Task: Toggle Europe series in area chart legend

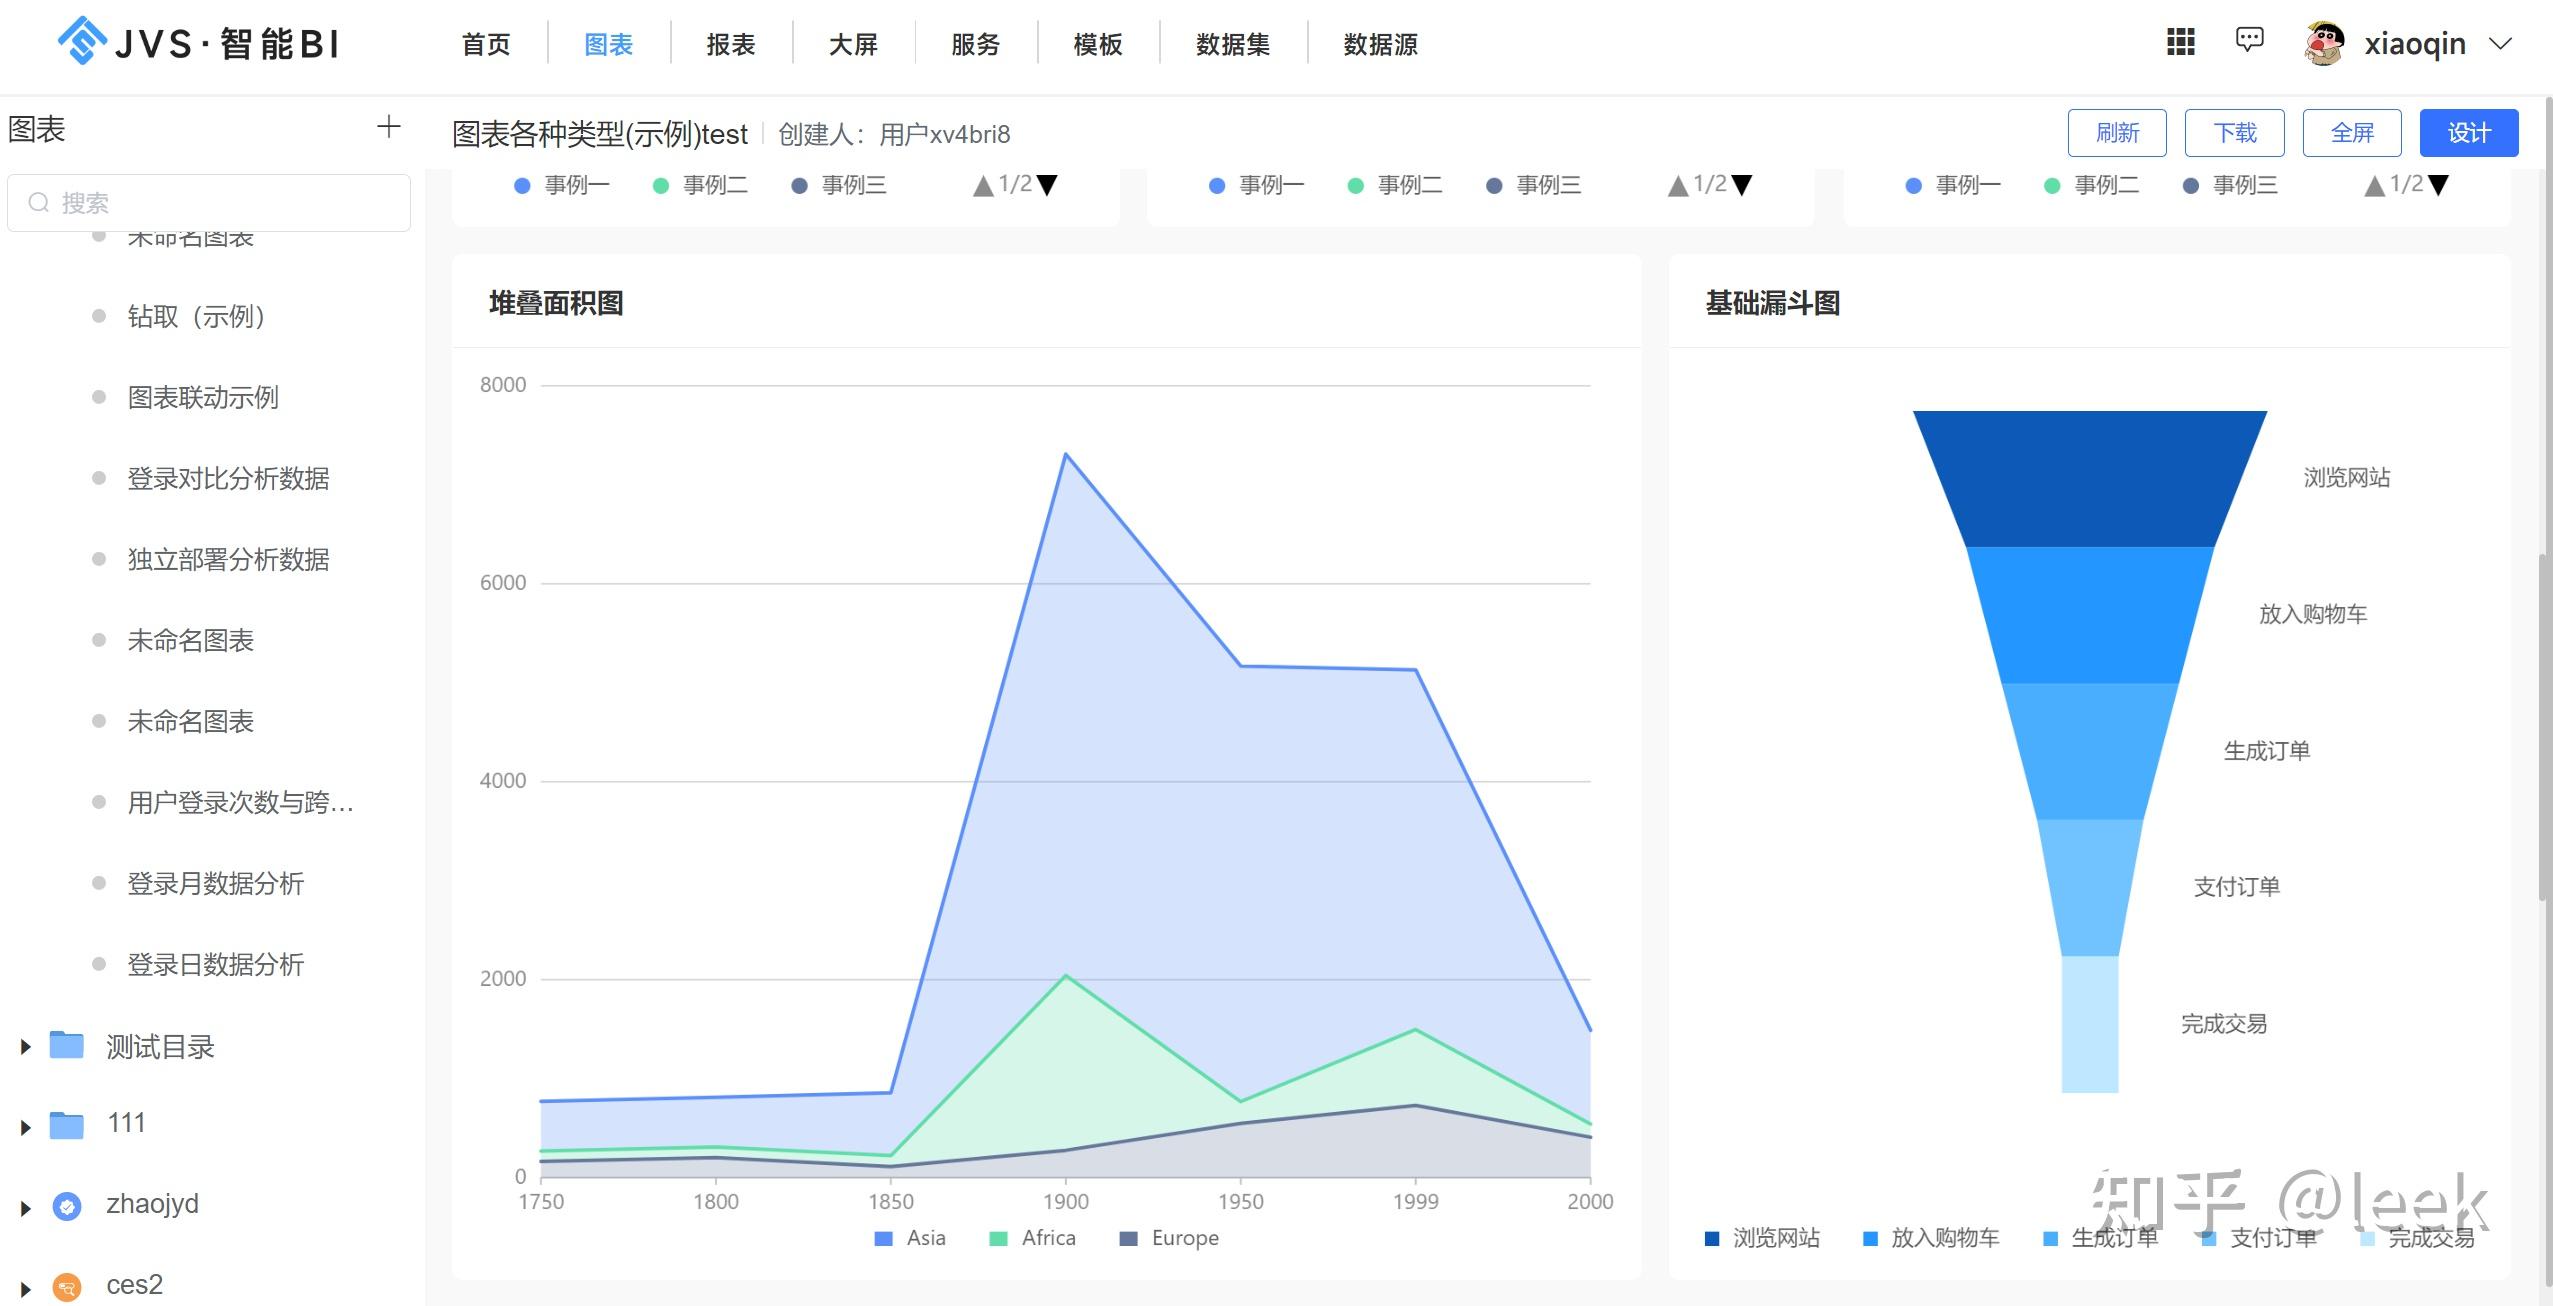Action: coord(1169,1238)
